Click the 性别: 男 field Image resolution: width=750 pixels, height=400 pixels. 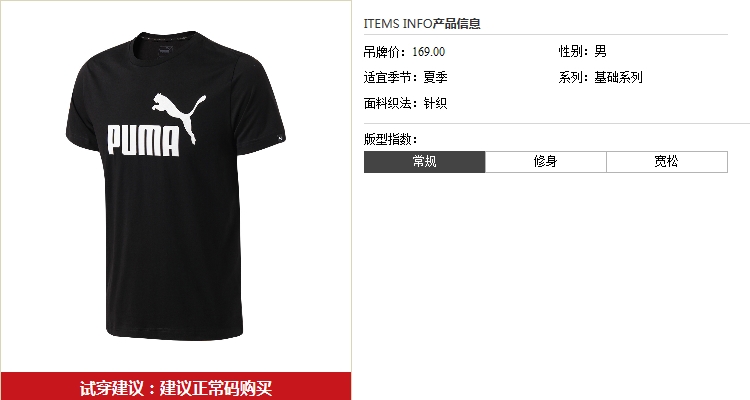tap(583, 51)
